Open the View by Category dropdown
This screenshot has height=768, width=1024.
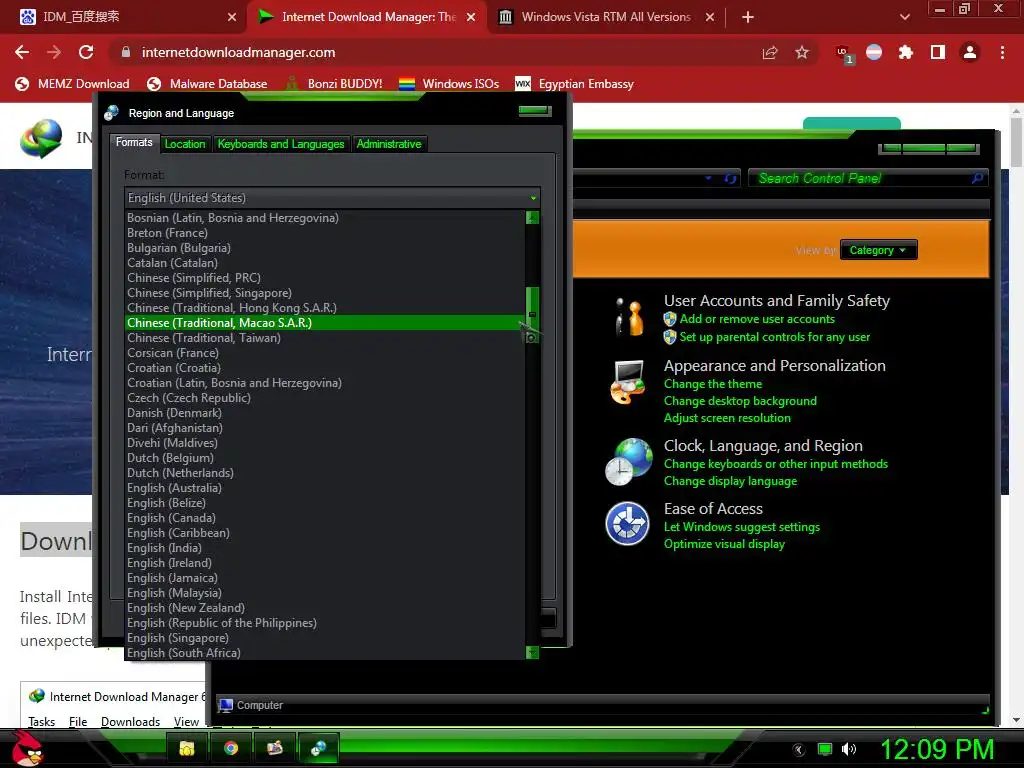coord(878,250)
